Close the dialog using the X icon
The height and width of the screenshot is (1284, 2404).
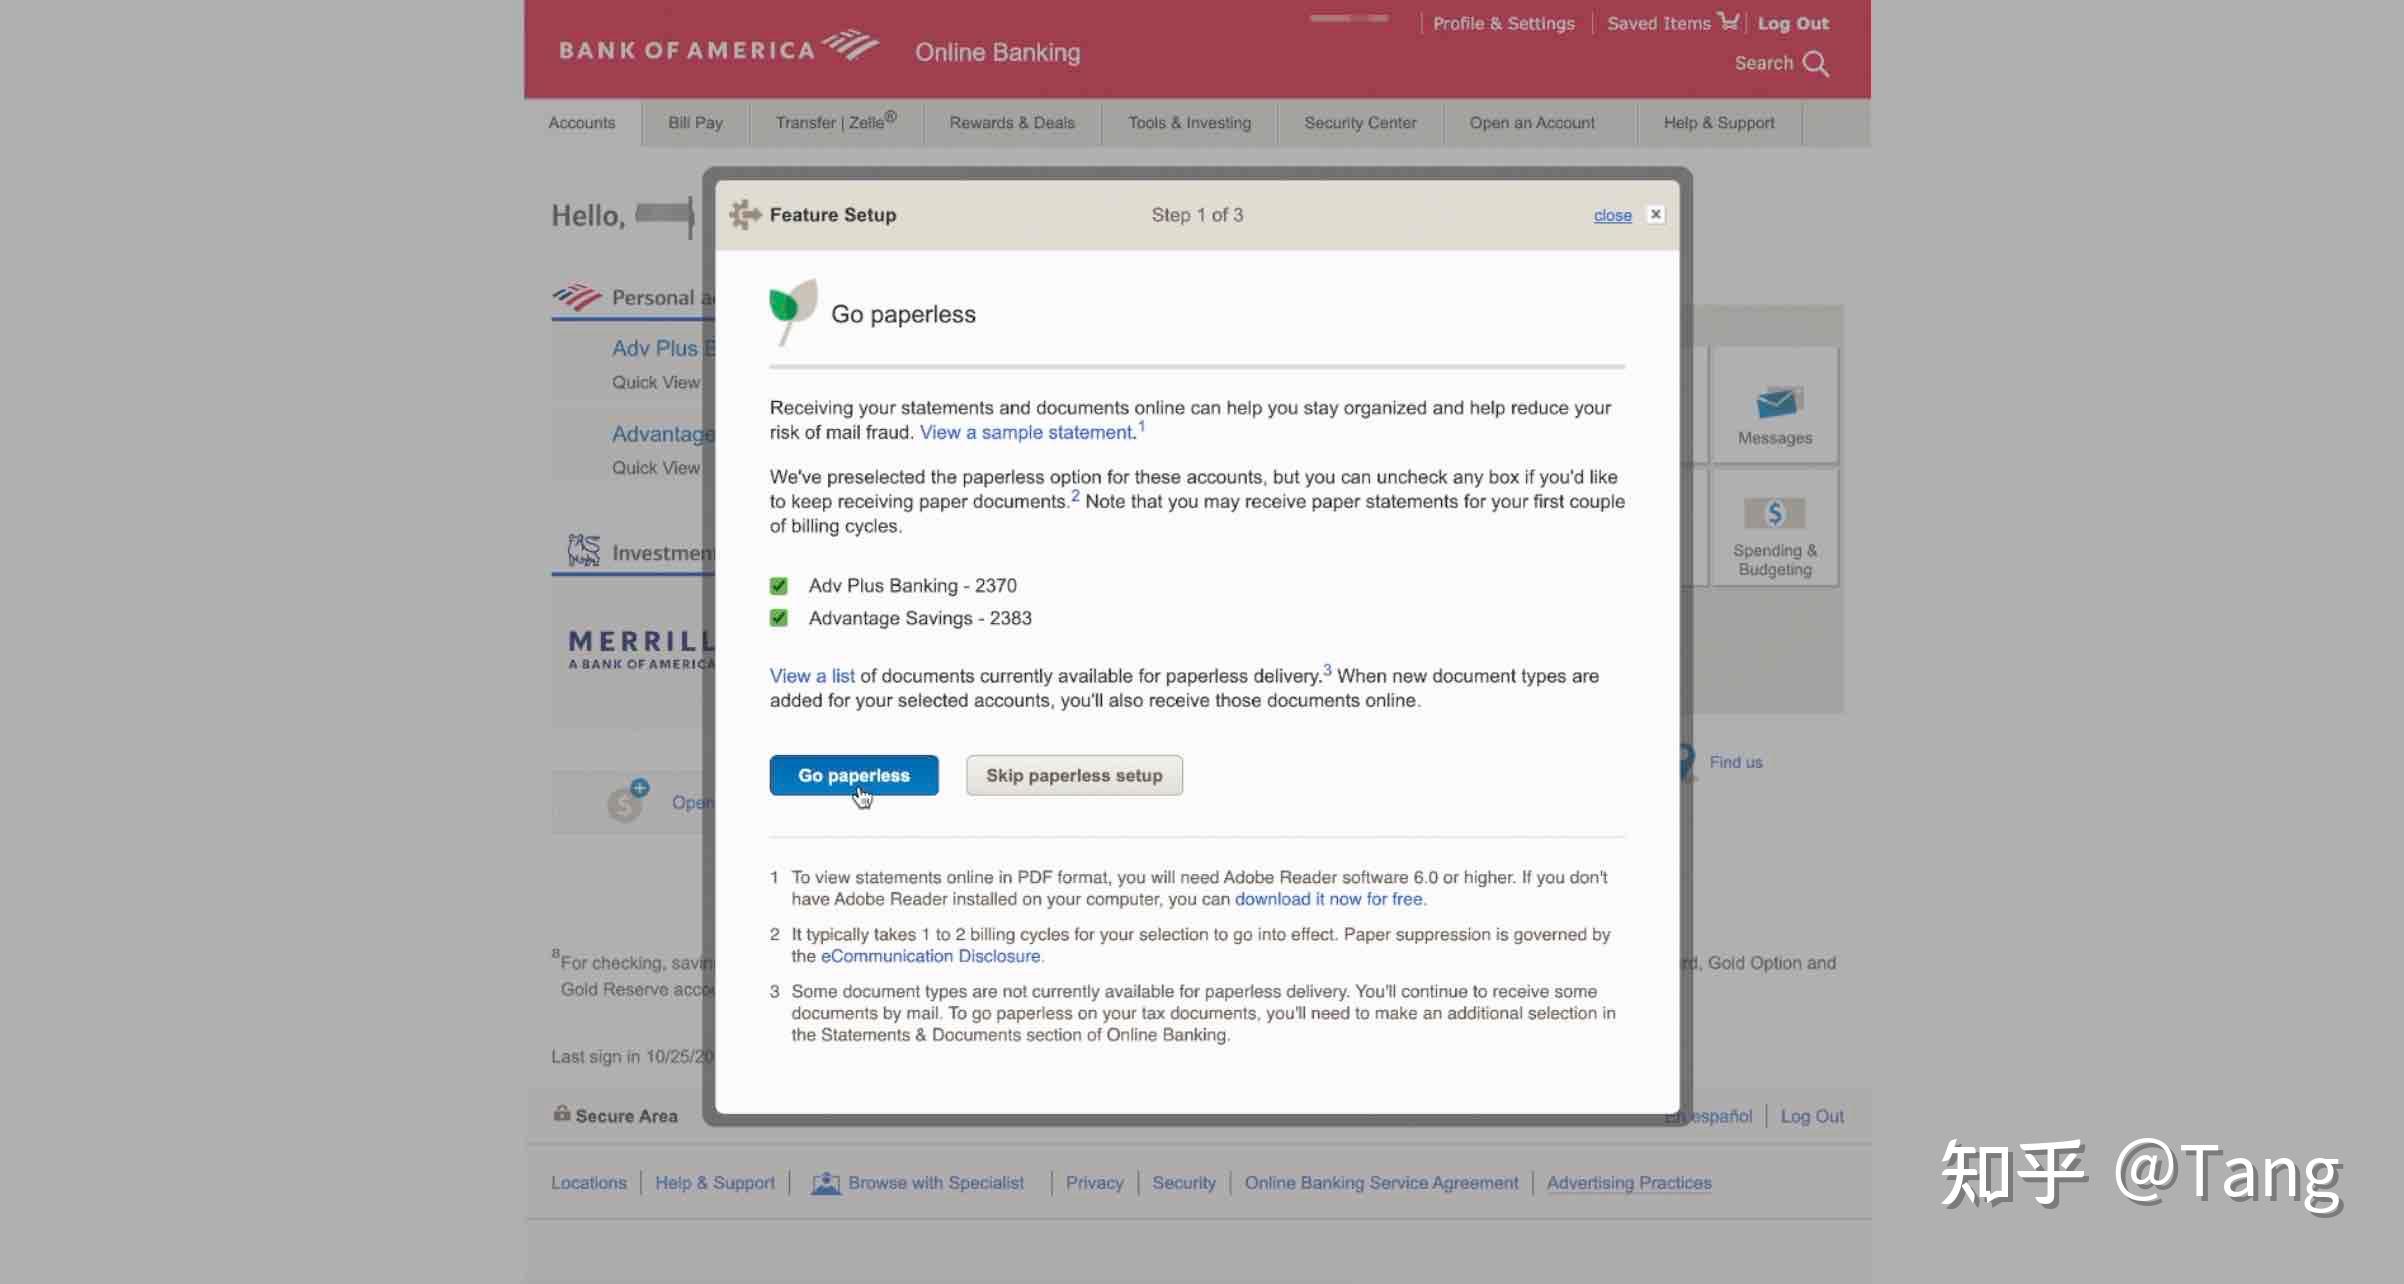pyautogui.click(x=1656, y=214)
